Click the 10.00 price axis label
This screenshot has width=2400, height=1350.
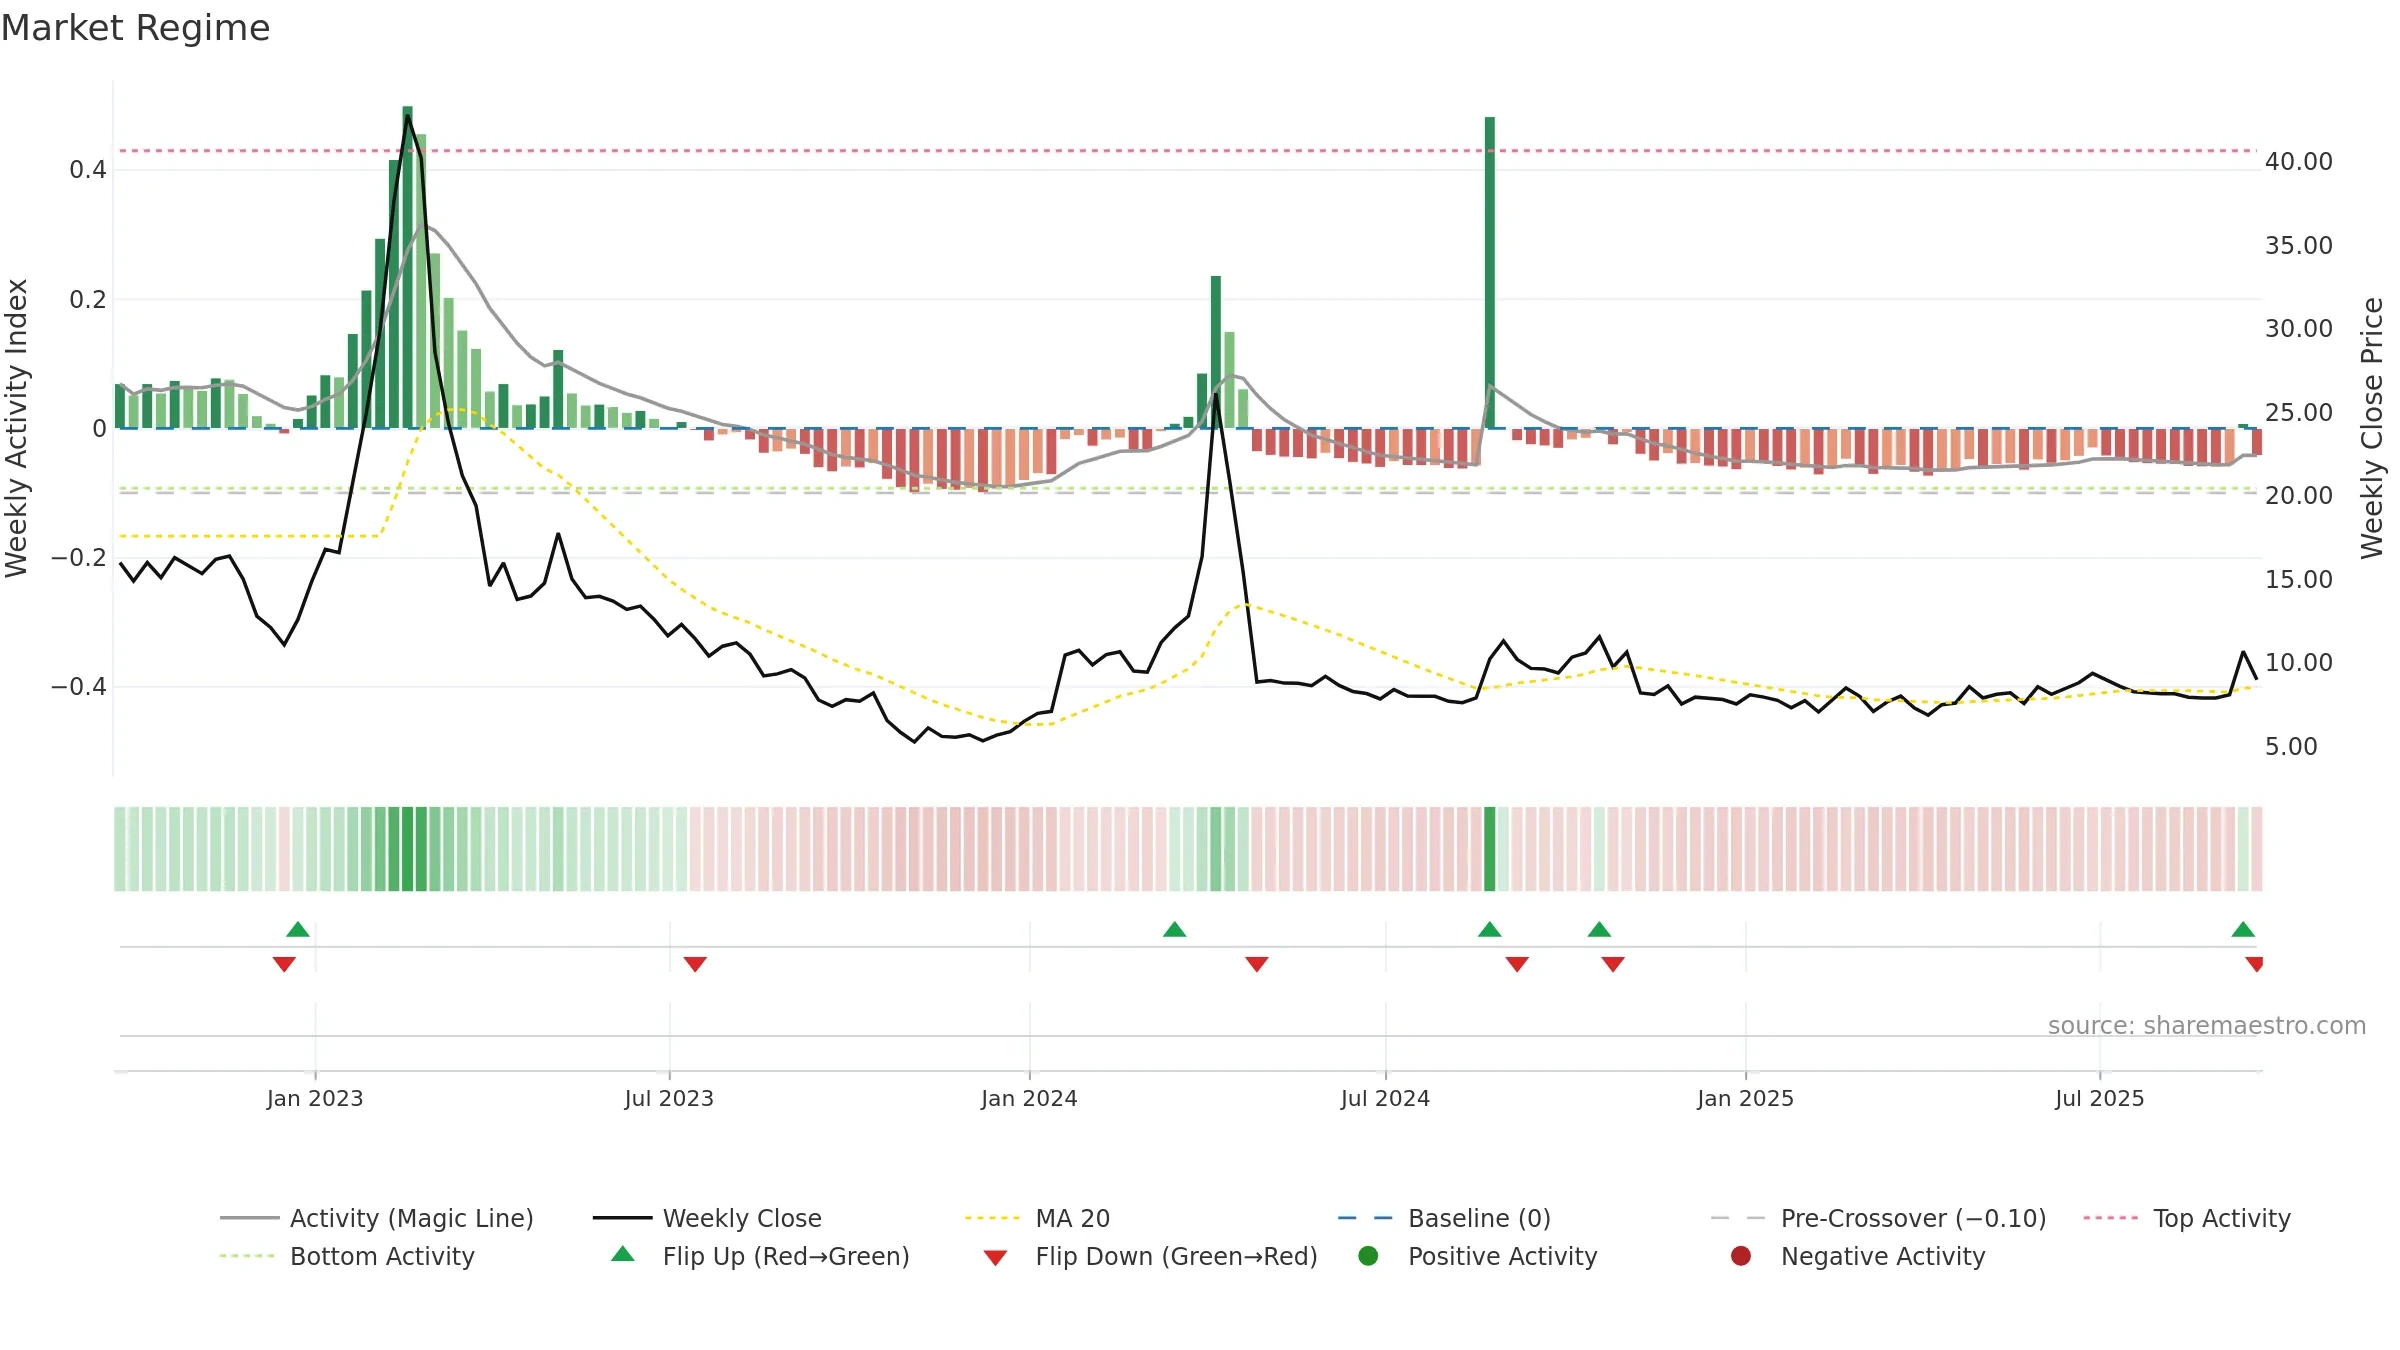click(x=2299, y=663)
